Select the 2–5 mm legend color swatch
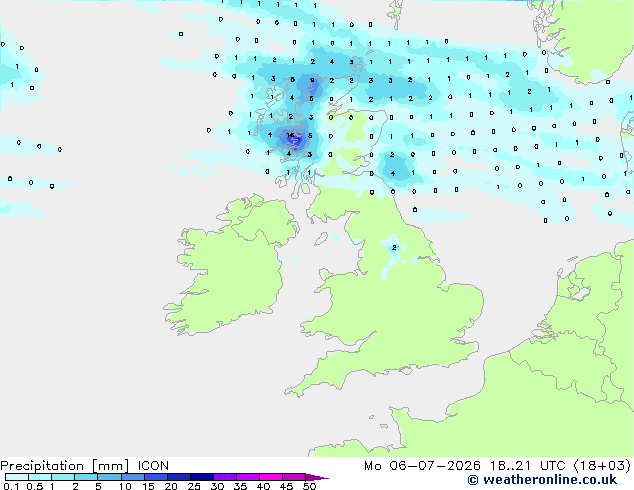Viewport: 634px width, 490px height. 86,477
